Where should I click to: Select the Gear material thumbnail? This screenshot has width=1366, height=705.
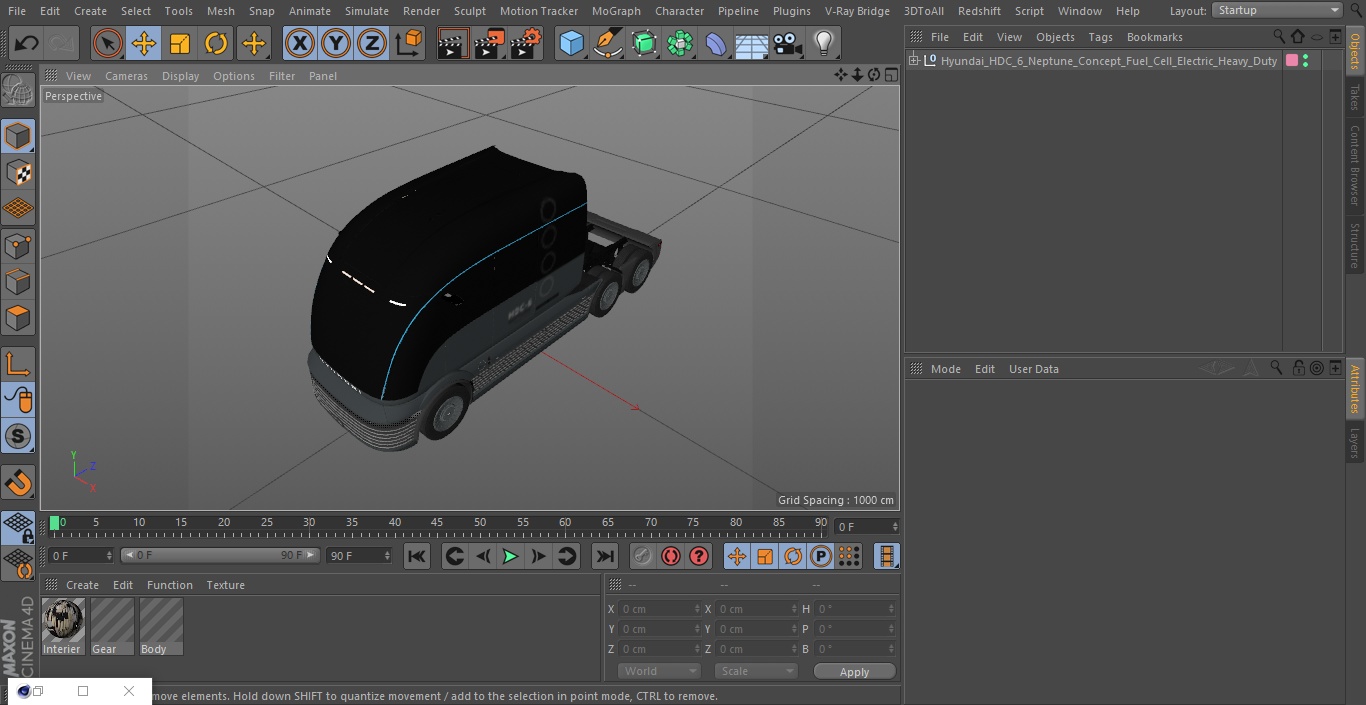(112, 627)
